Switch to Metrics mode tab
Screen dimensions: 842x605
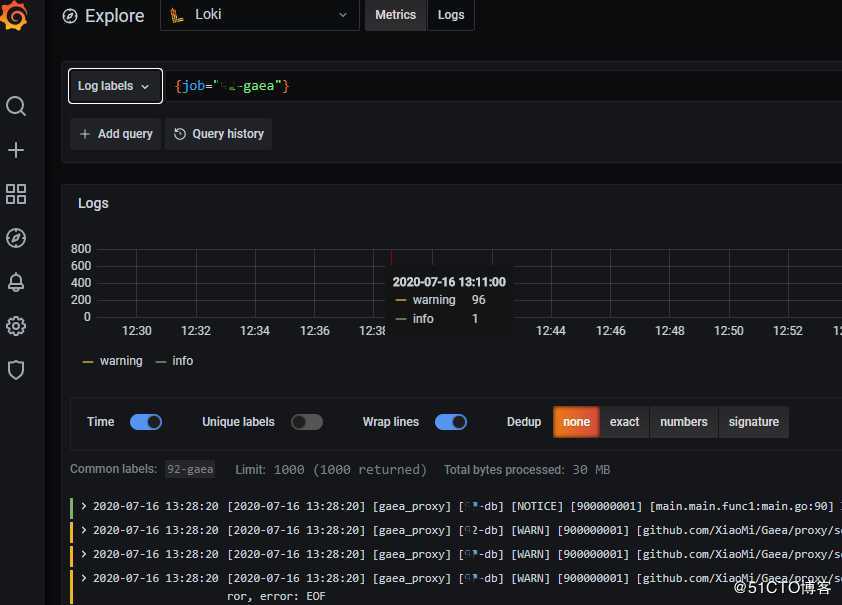pos(395,15)
